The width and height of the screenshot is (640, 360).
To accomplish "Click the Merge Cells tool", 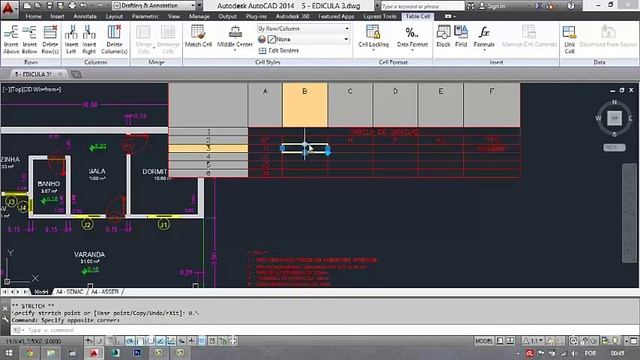I will (x=143, y=40).
